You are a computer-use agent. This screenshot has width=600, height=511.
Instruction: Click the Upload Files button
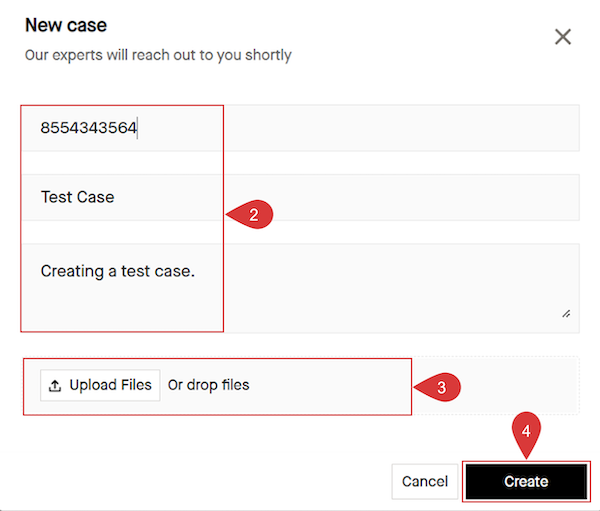tap(100, 385)
